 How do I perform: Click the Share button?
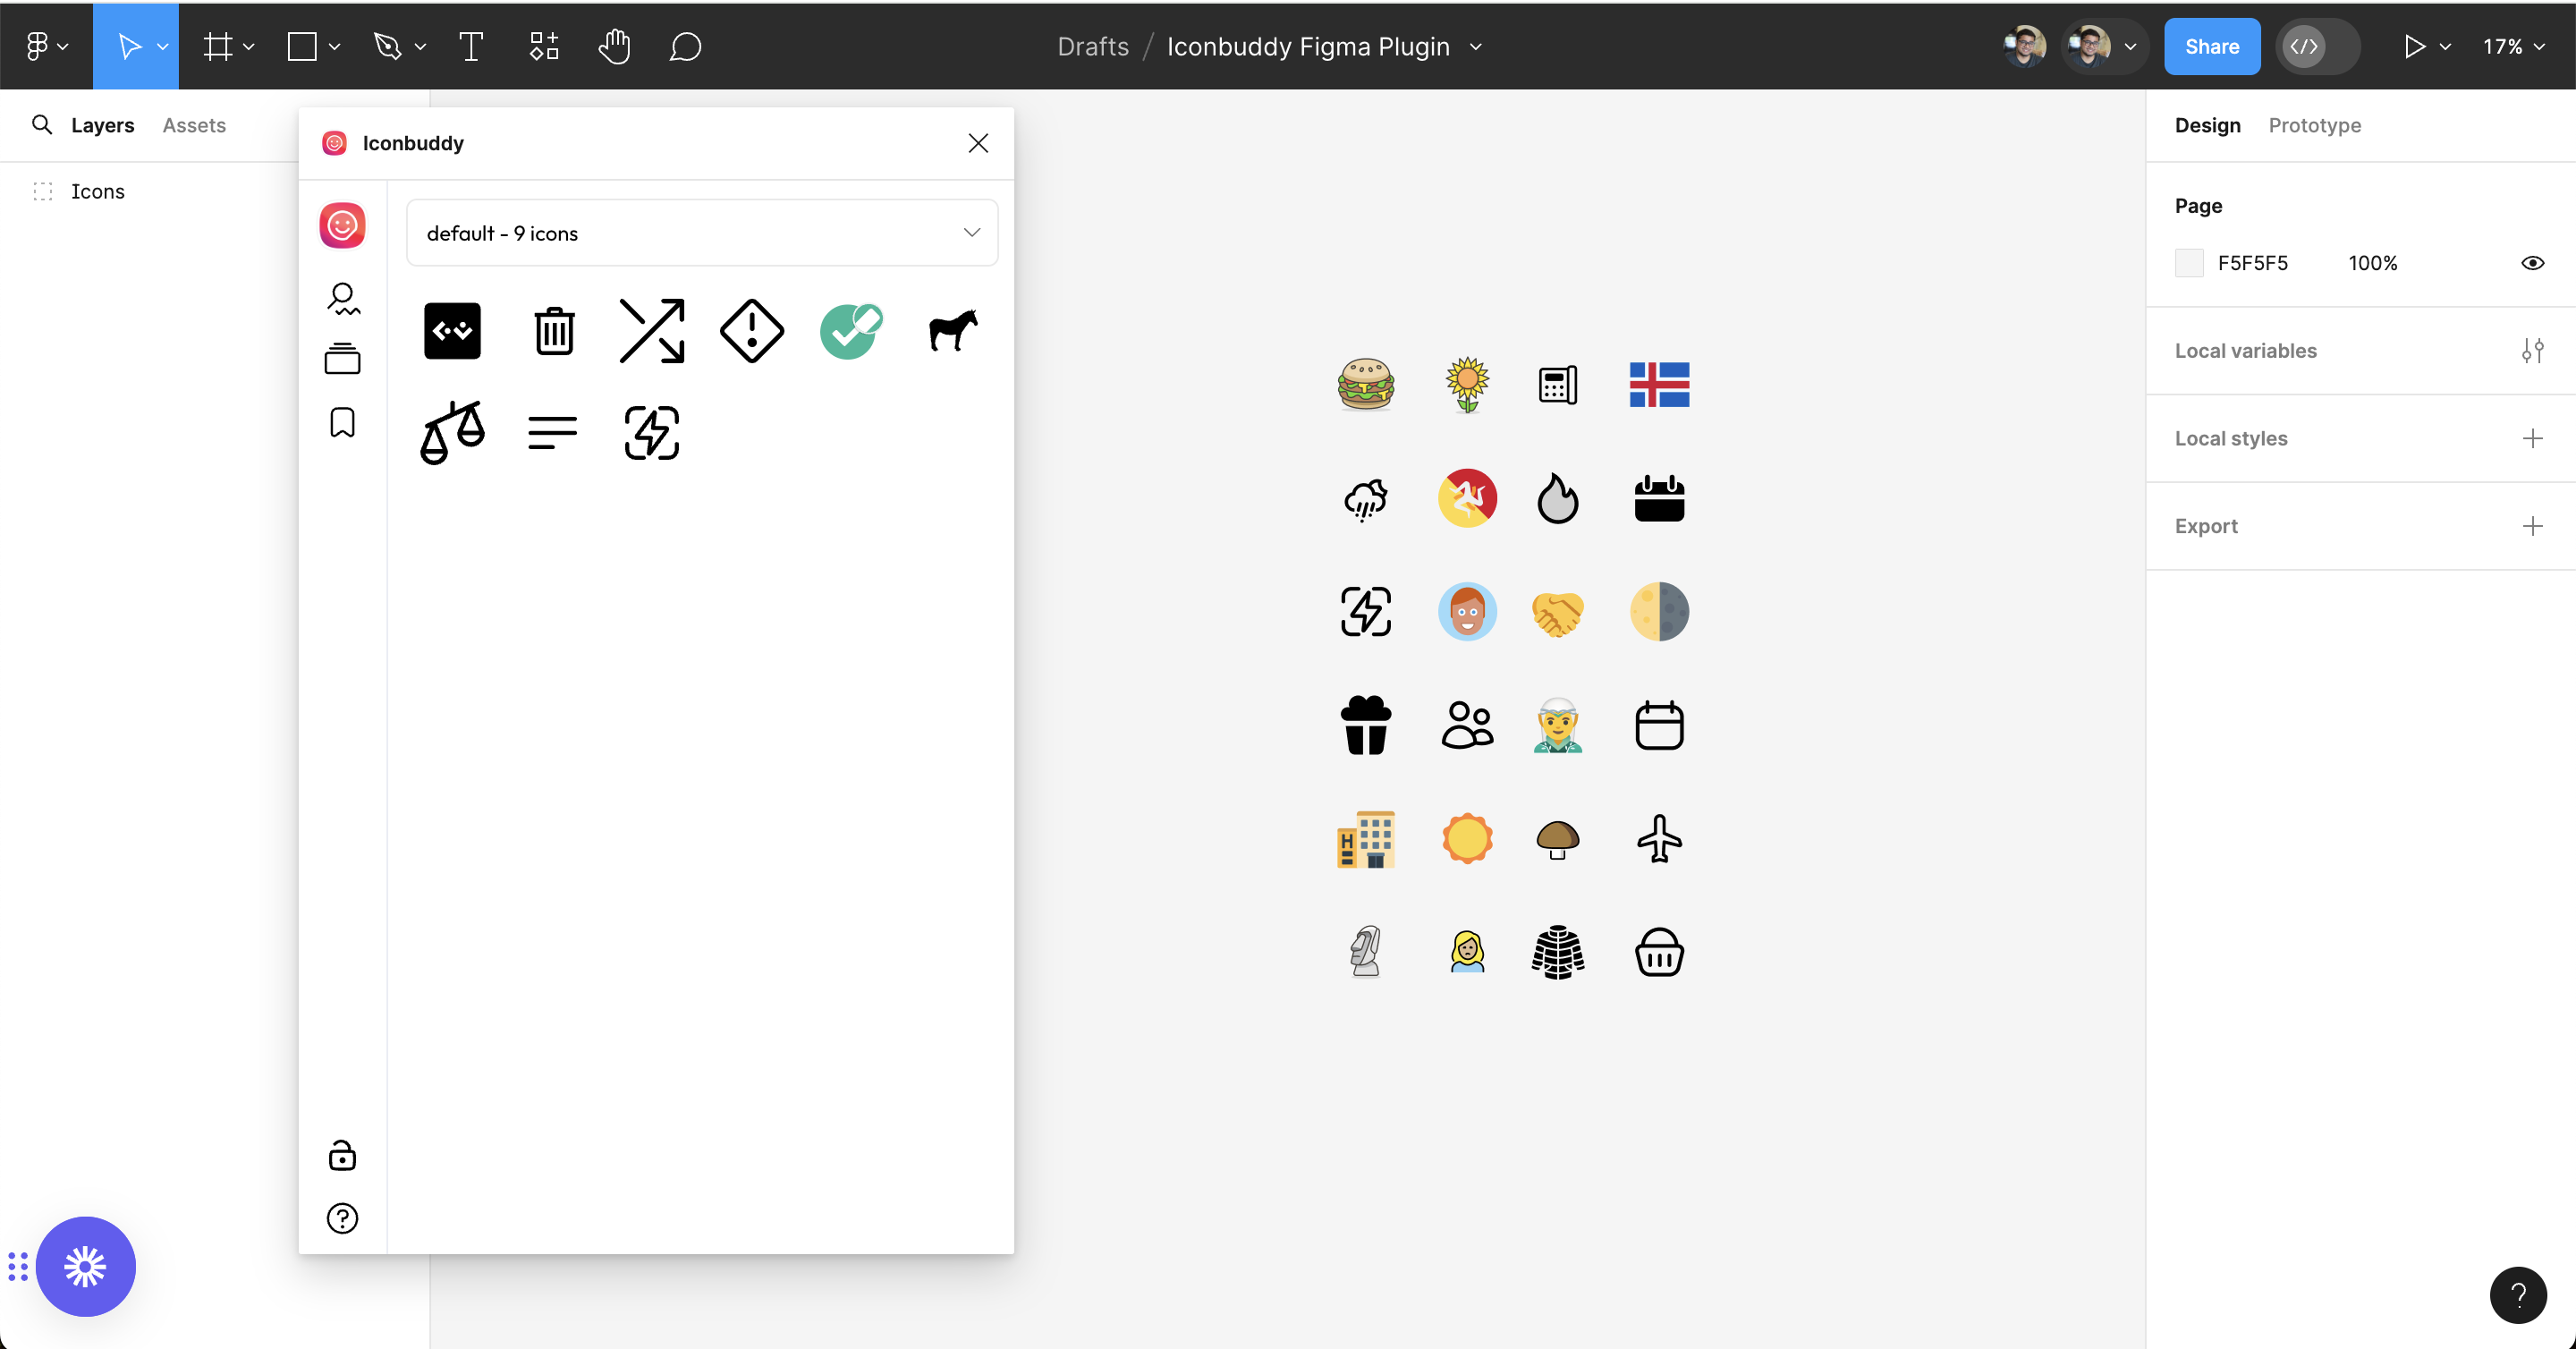pos(2211,46)
